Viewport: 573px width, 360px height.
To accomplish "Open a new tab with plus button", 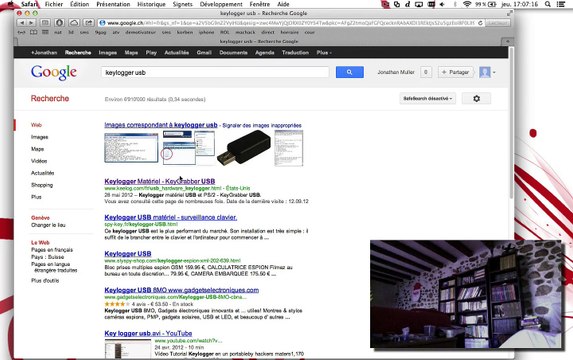I will 507,41.
